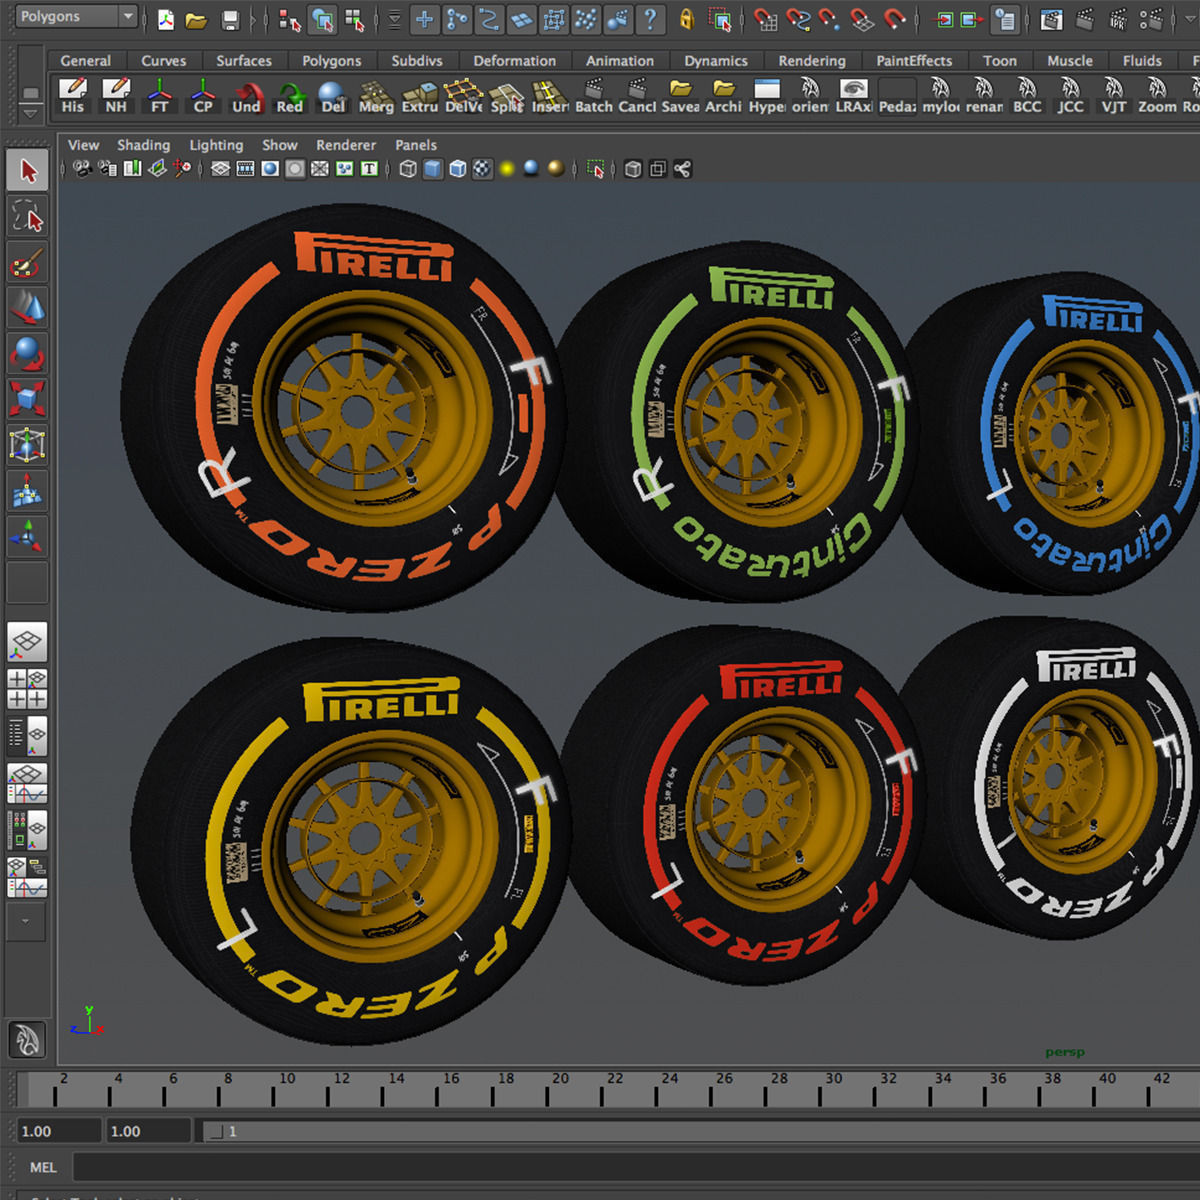Activate the Lasso select tool

(27, 217)
